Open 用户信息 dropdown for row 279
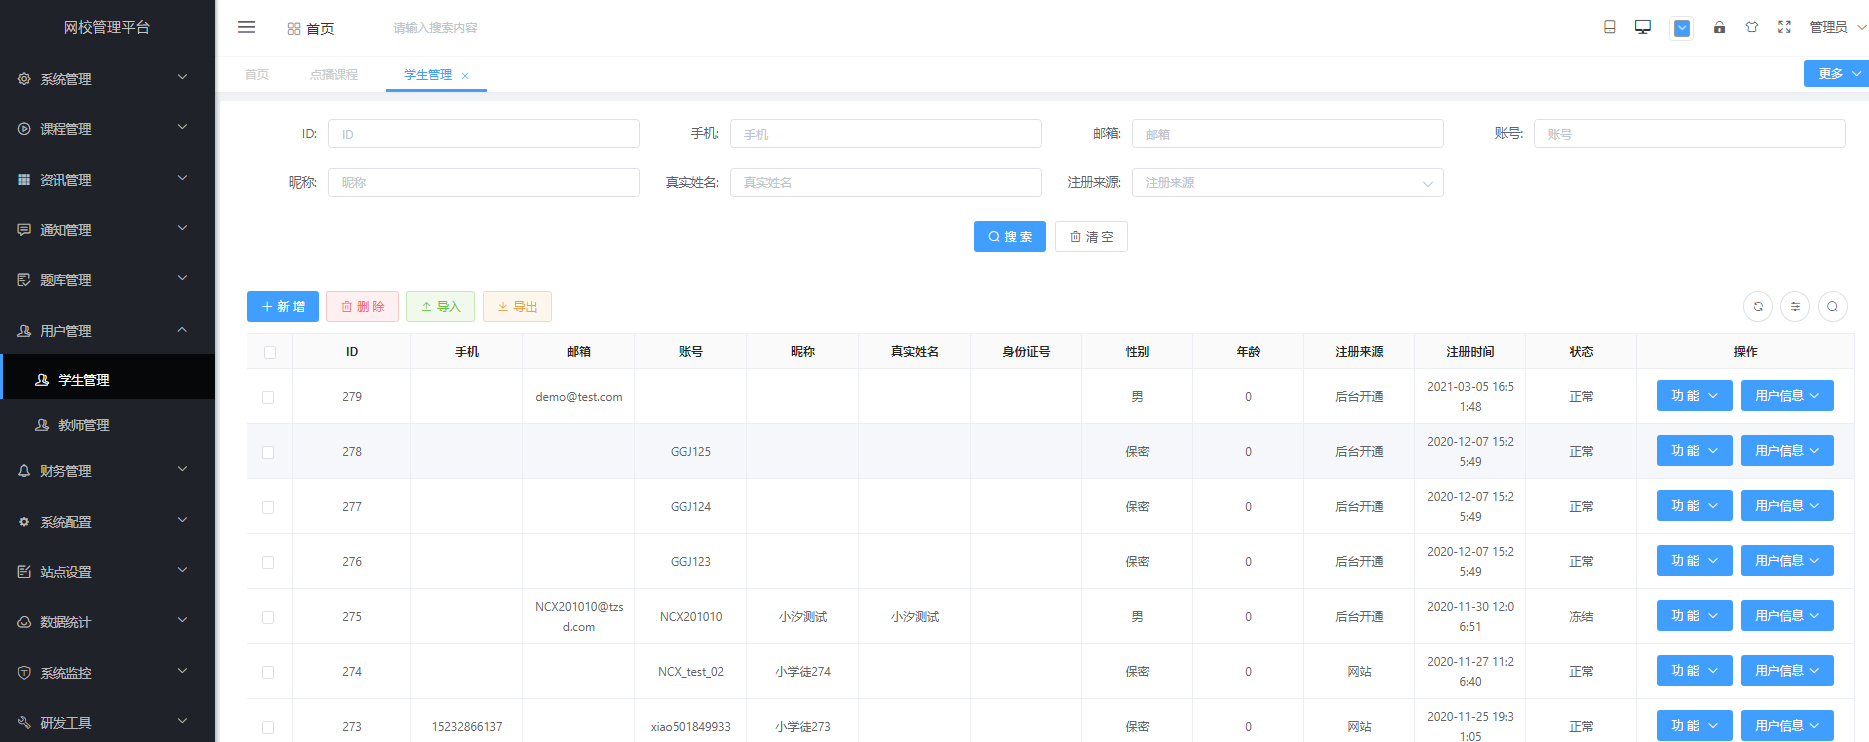1869x742 pixels. (1787, 396)
